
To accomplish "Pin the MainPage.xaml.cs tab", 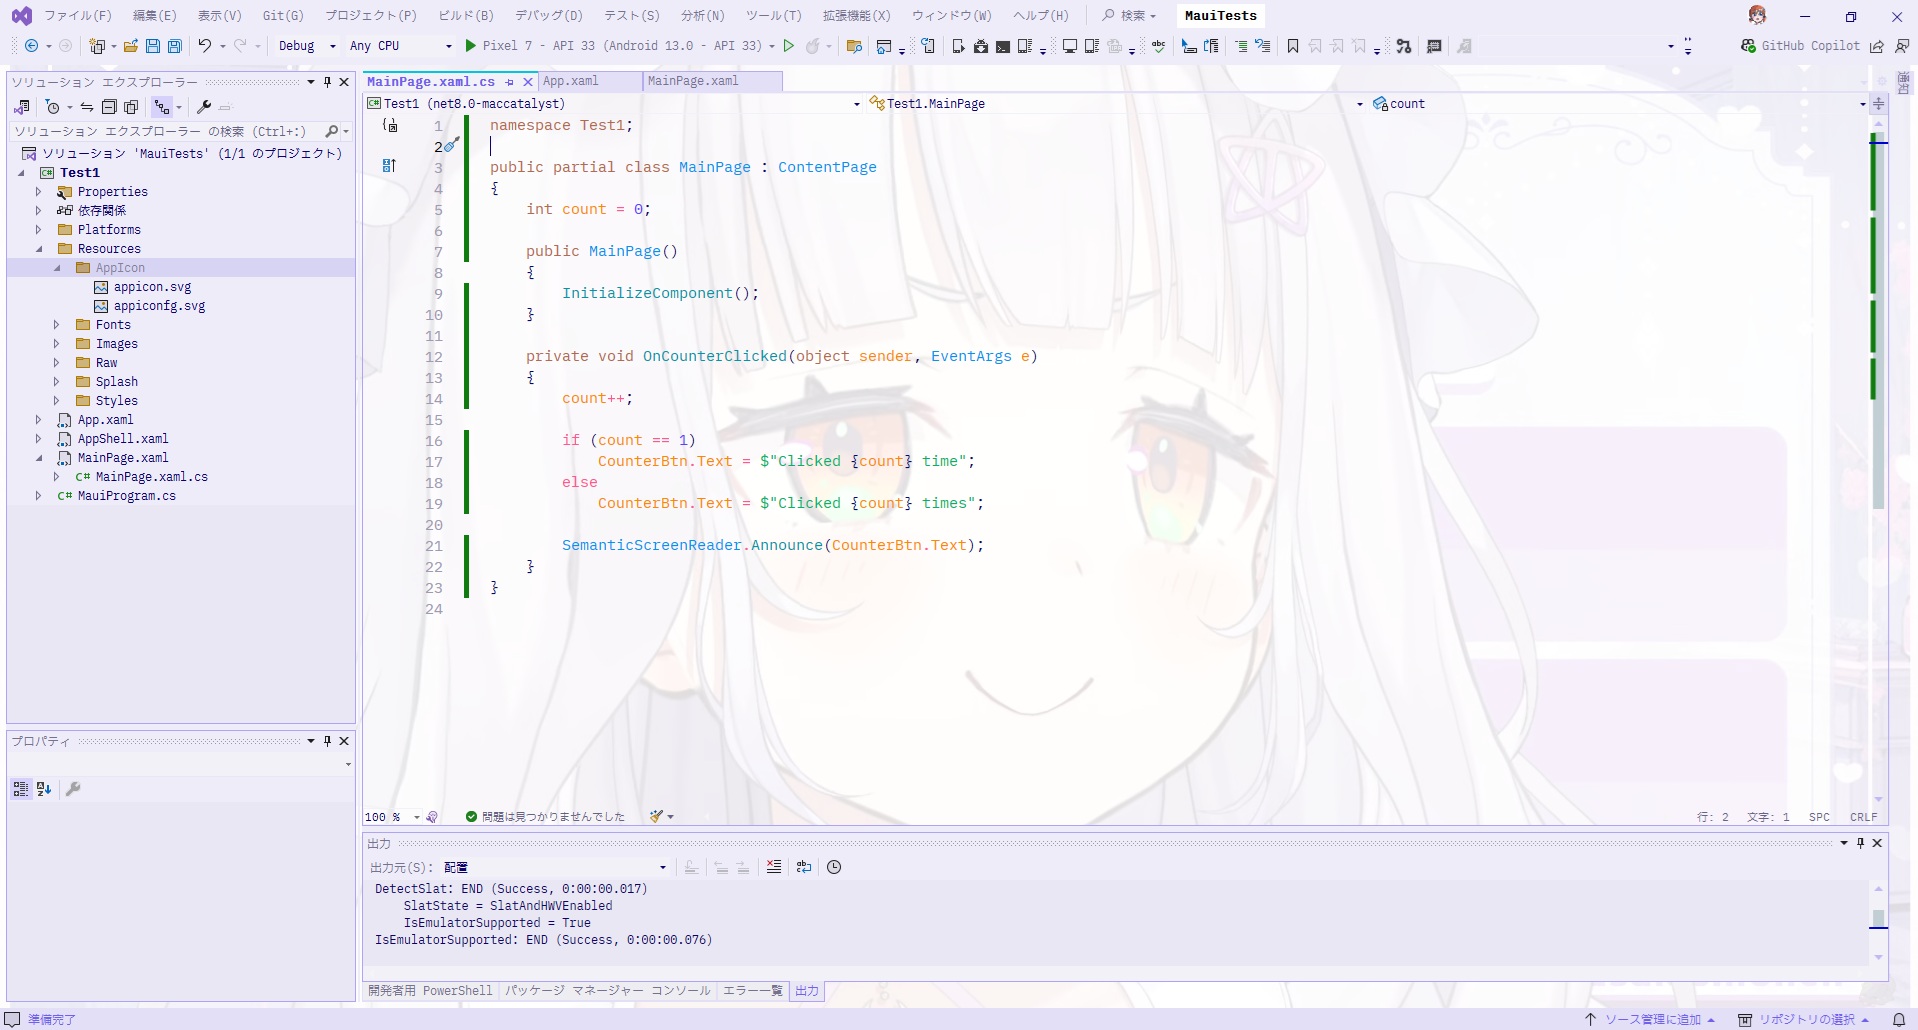I will click(511, 81).
